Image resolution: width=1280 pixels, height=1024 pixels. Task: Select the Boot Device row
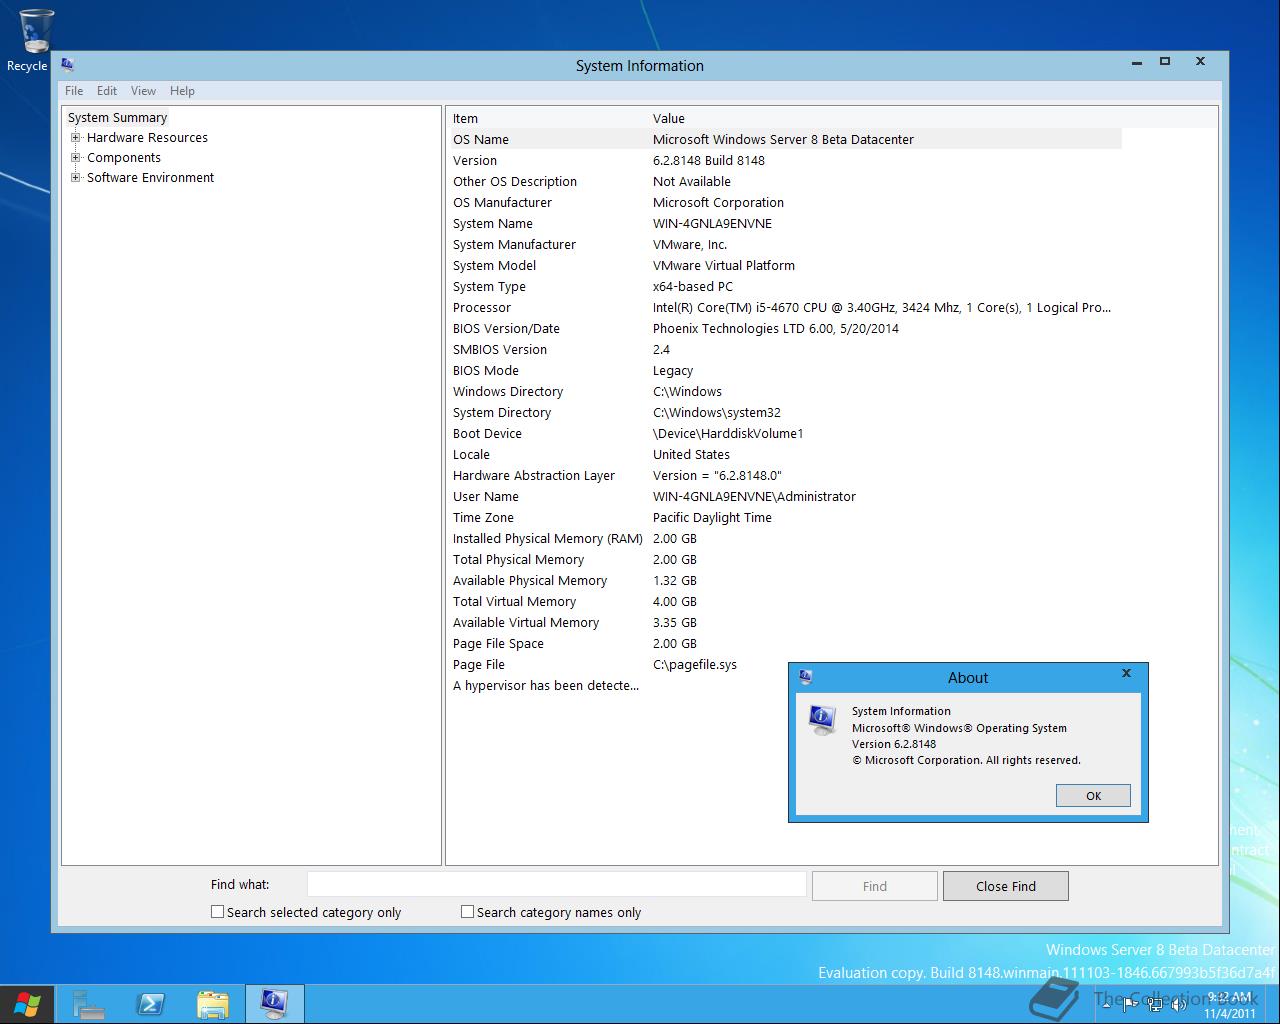[785, 433]
